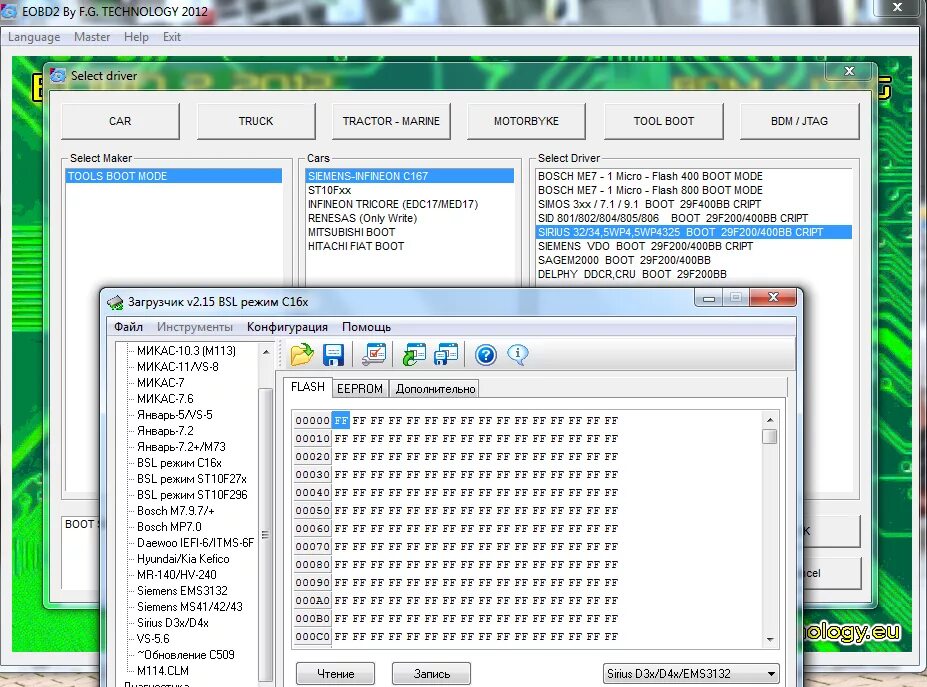This screenshot has height=687, width=927.
Task: Click the info speech bubble icon
Action: tap(518, 355)
